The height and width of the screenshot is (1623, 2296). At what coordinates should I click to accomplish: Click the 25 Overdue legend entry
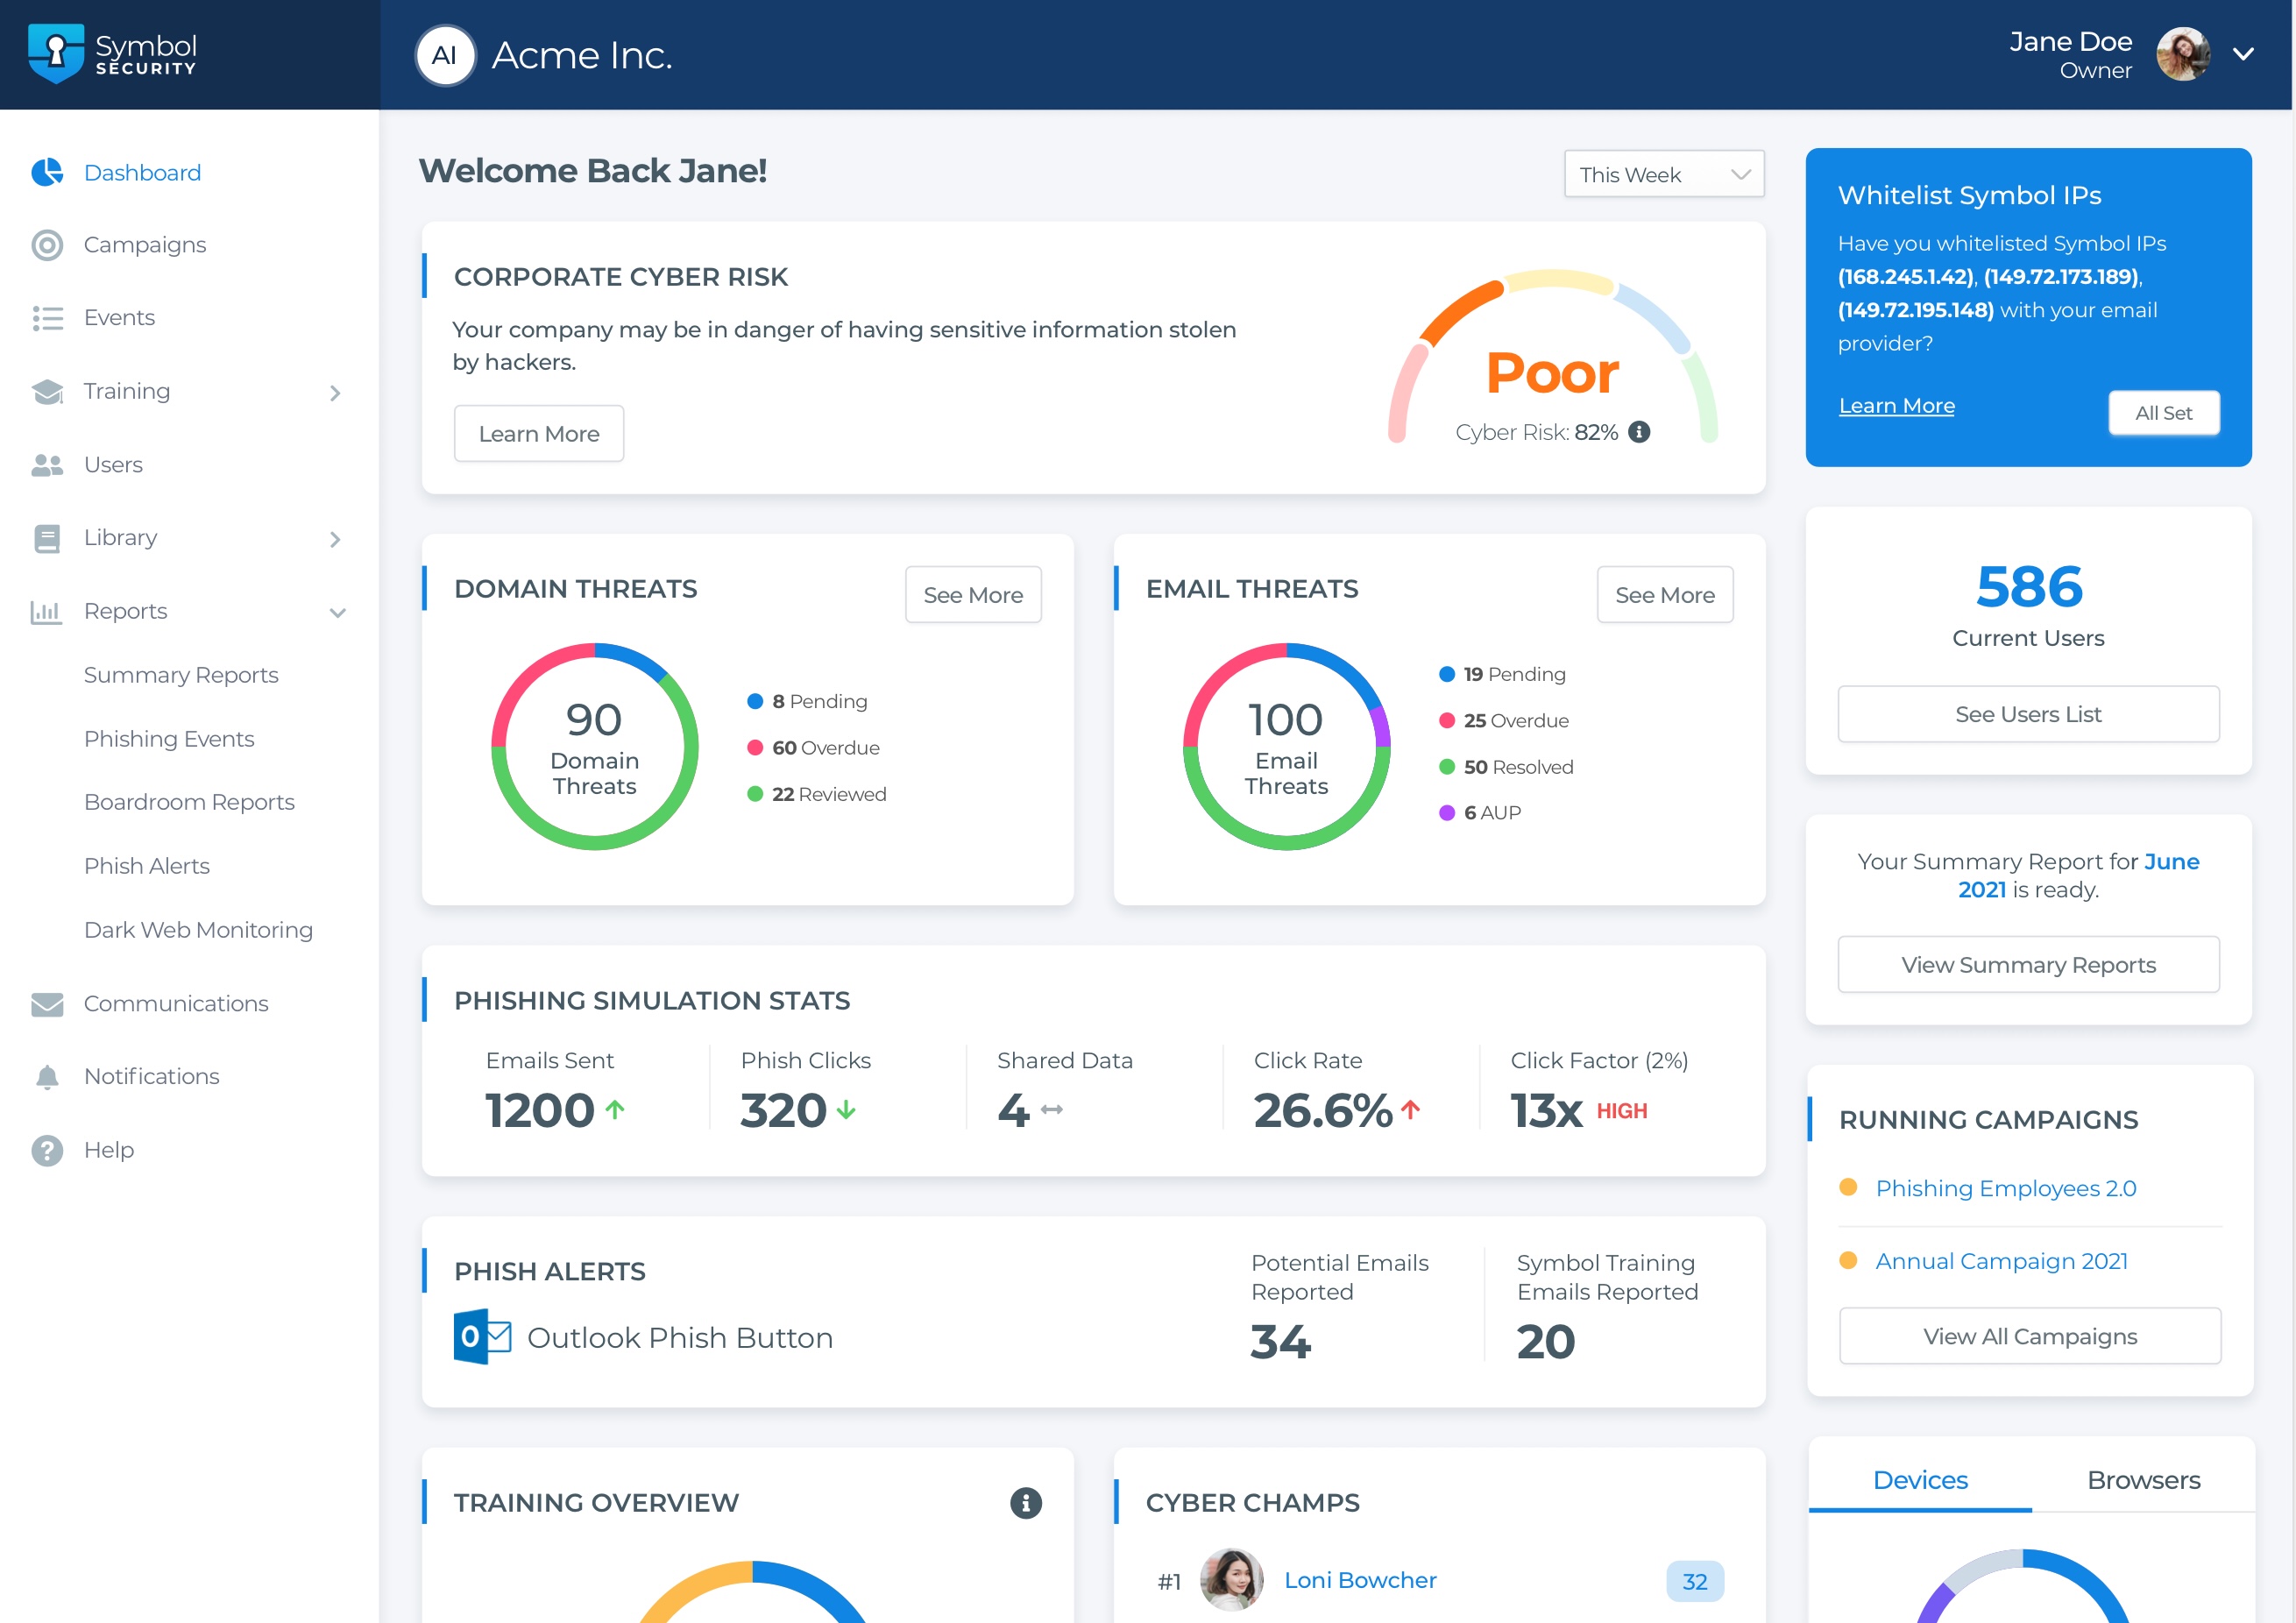[1505, 721]
